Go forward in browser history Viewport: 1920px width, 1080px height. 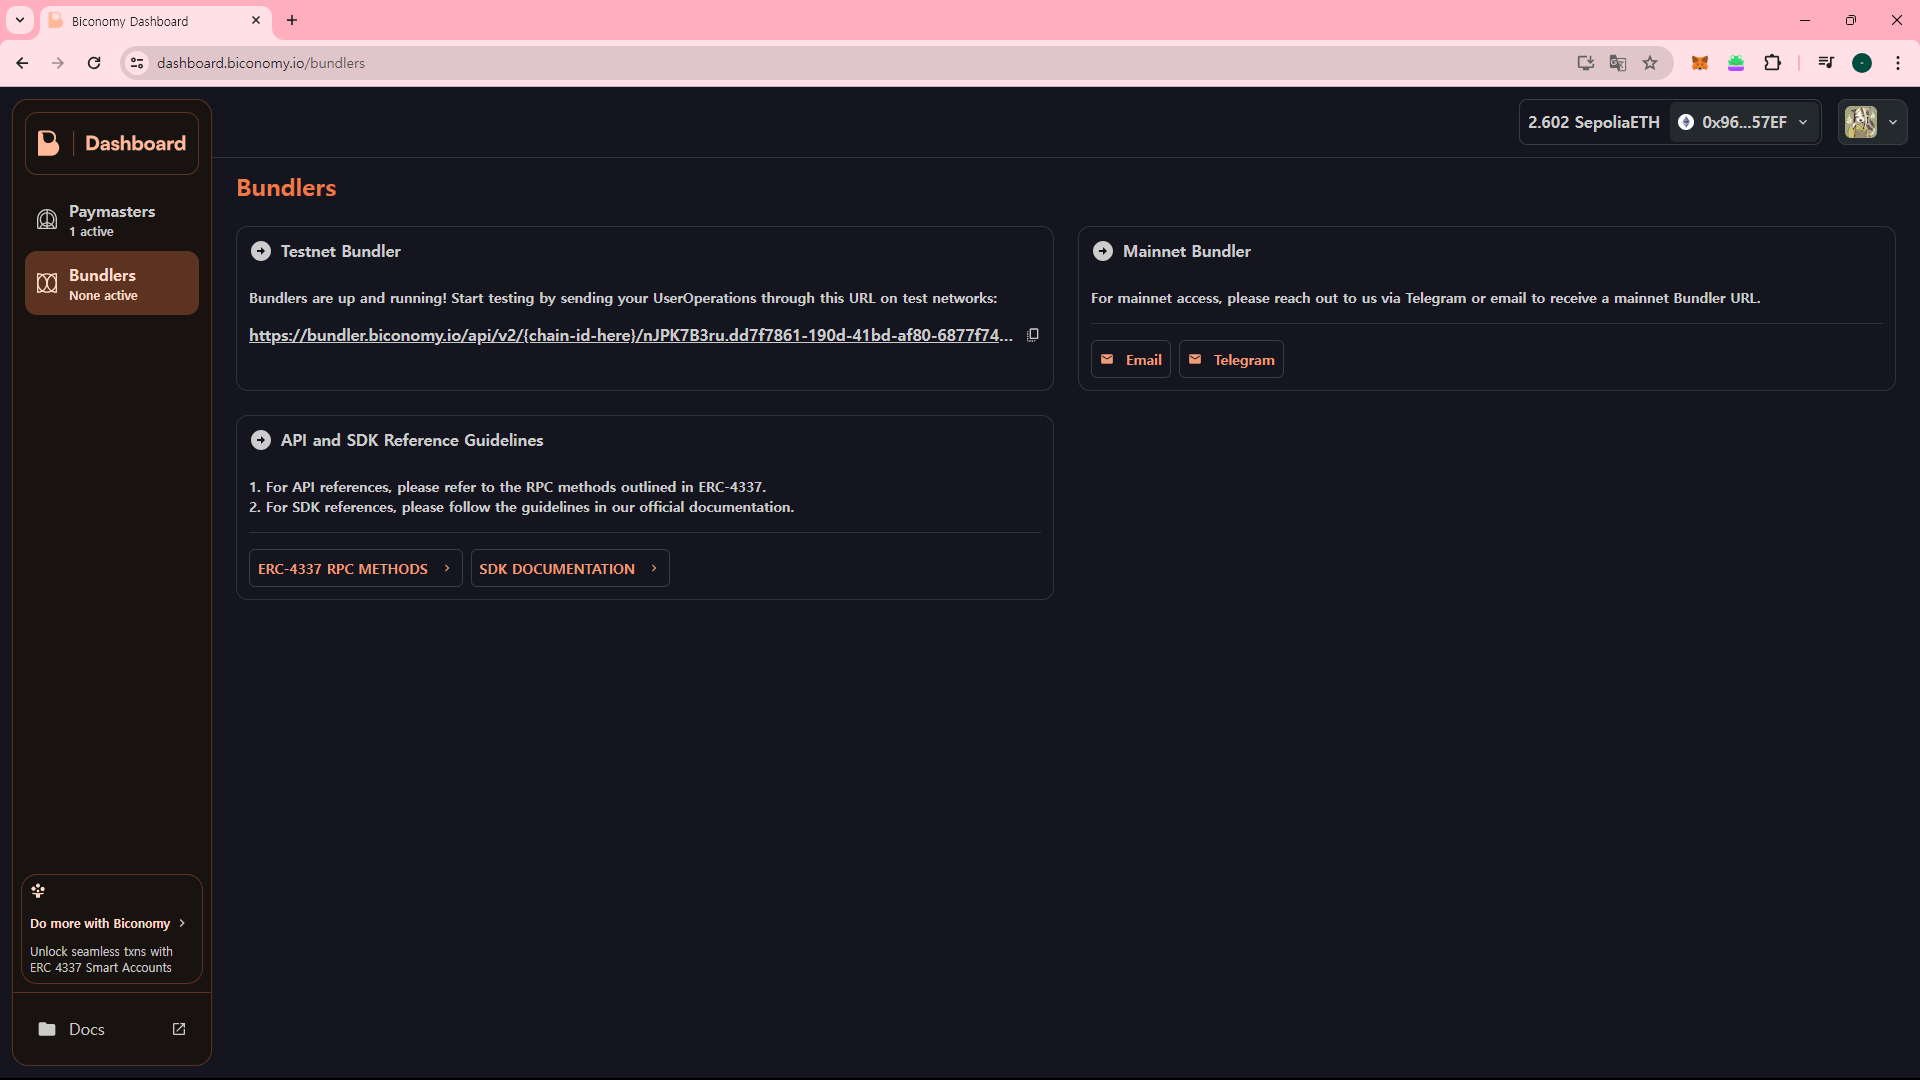point(58,63)
